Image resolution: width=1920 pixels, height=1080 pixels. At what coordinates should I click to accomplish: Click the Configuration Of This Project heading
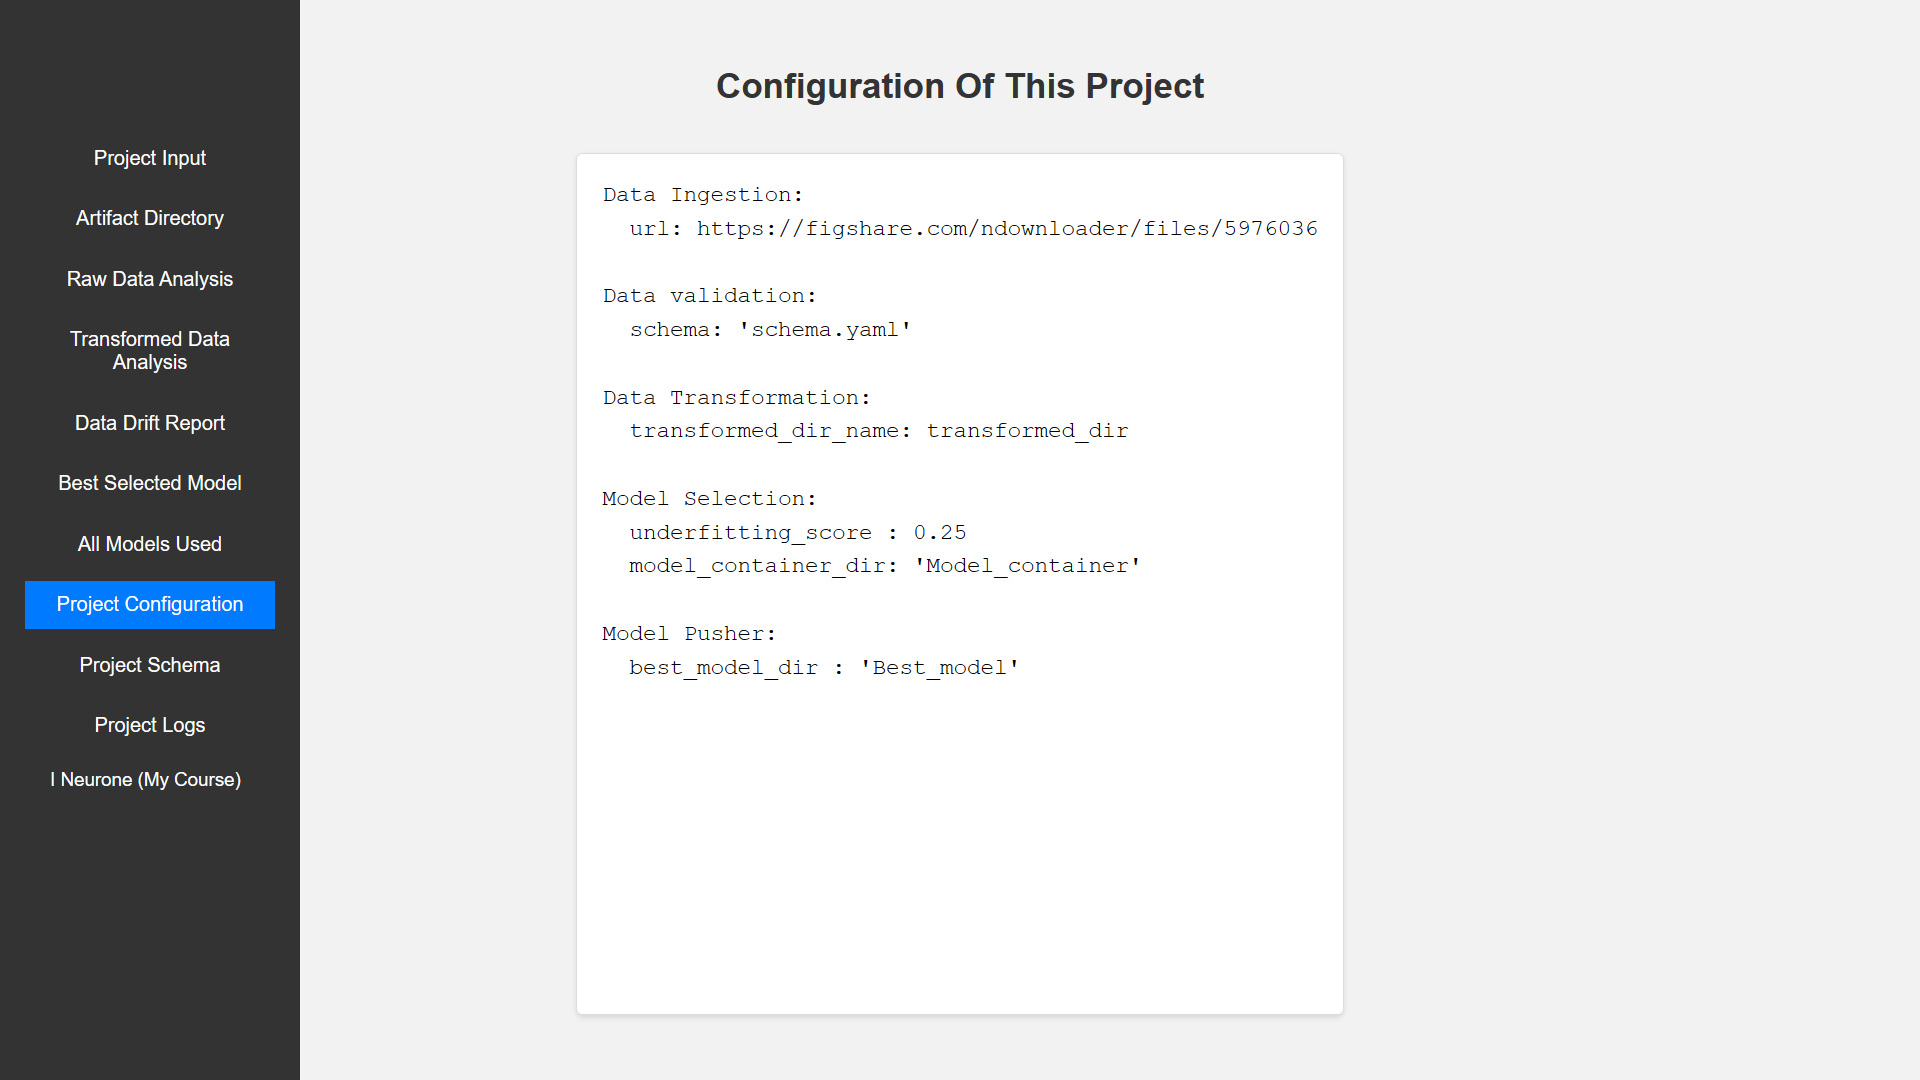click(959, 87)
